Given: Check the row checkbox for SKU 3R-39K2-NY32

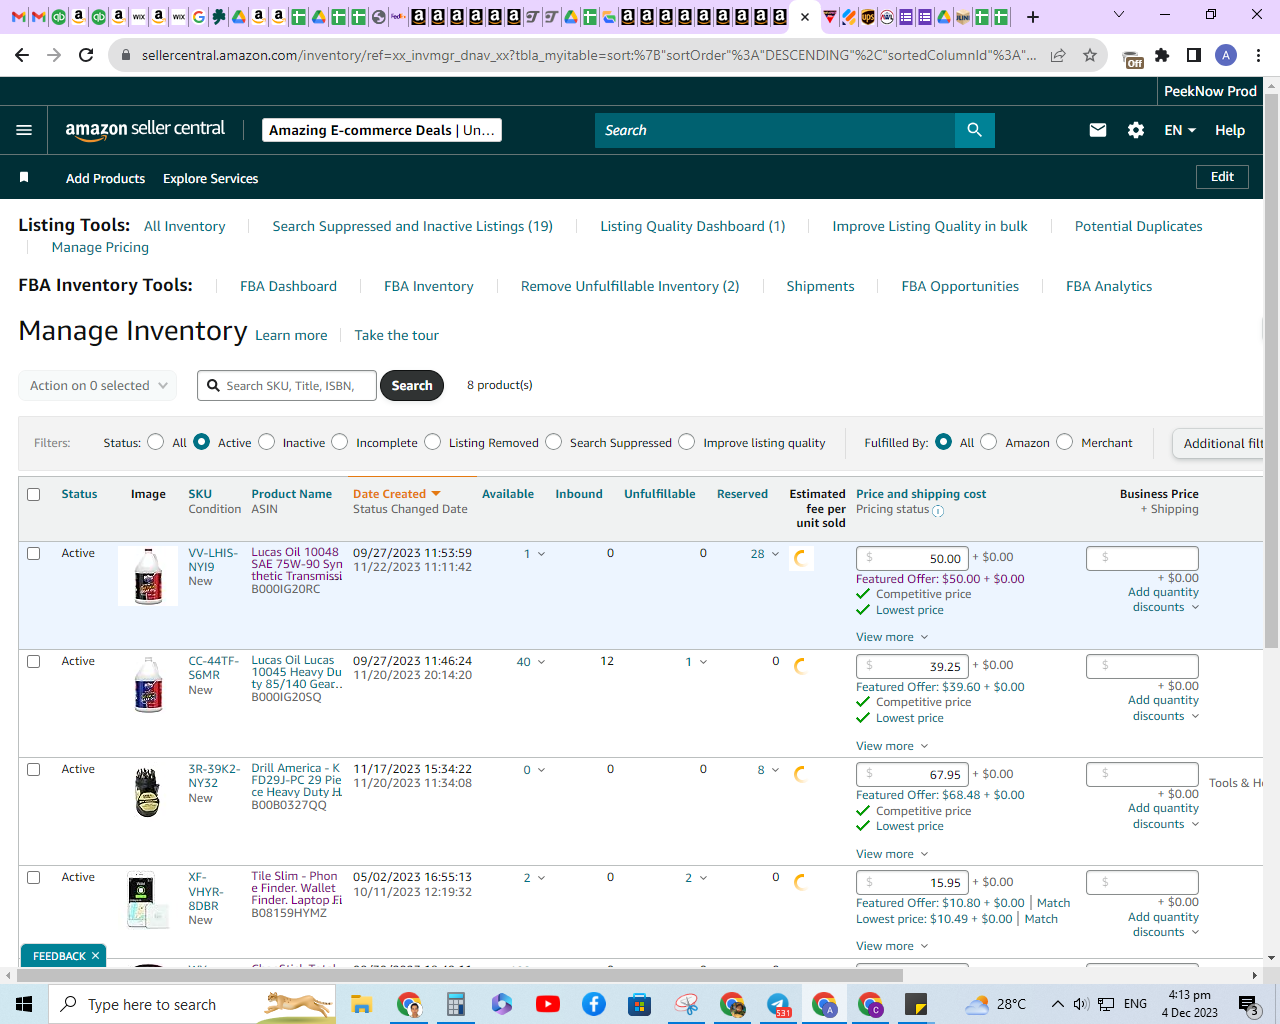Looking at the screenshot, I should tap(34, 769).
